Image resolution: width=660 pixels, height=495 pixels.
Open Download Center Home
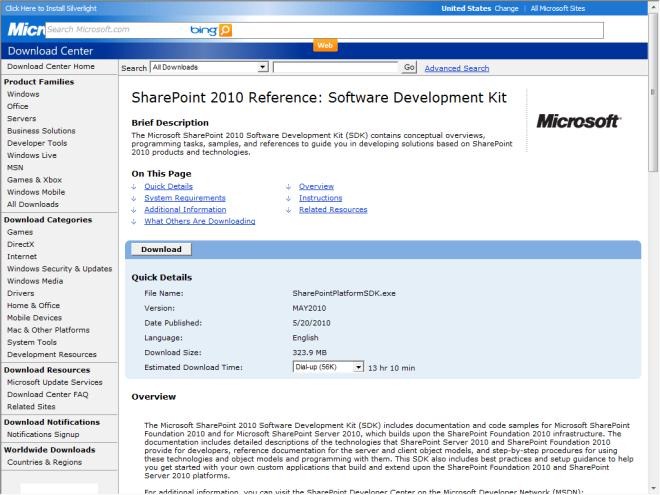click(x=51, y=67)
